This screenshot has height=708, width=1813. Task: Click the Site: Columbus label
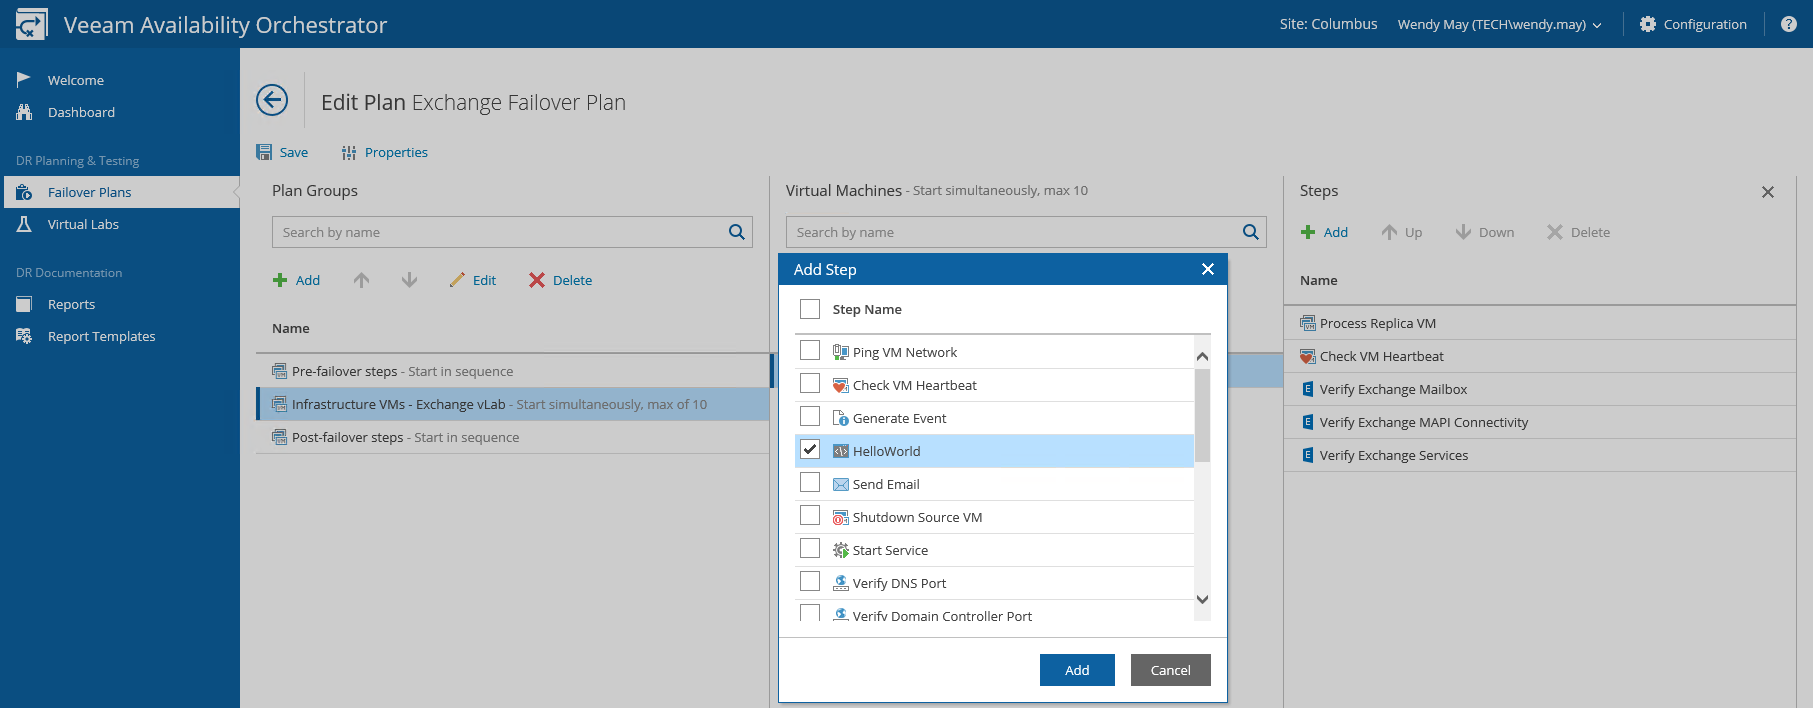(x=1328, y=24)
